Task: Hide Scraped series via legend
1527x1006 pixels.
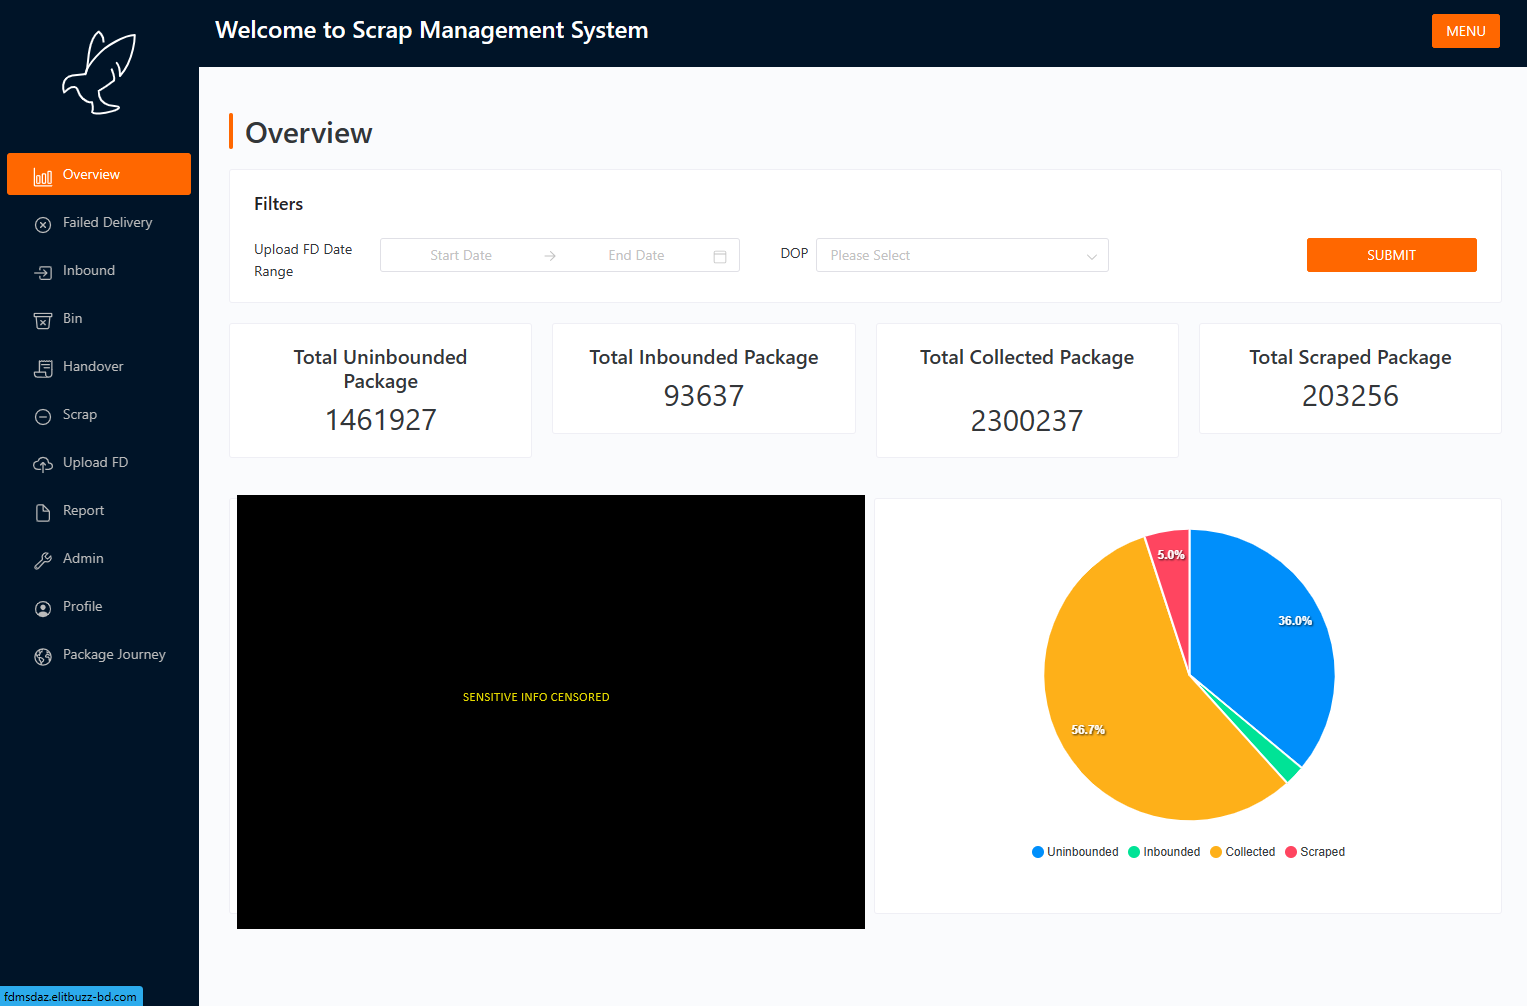Action: 1315,852
